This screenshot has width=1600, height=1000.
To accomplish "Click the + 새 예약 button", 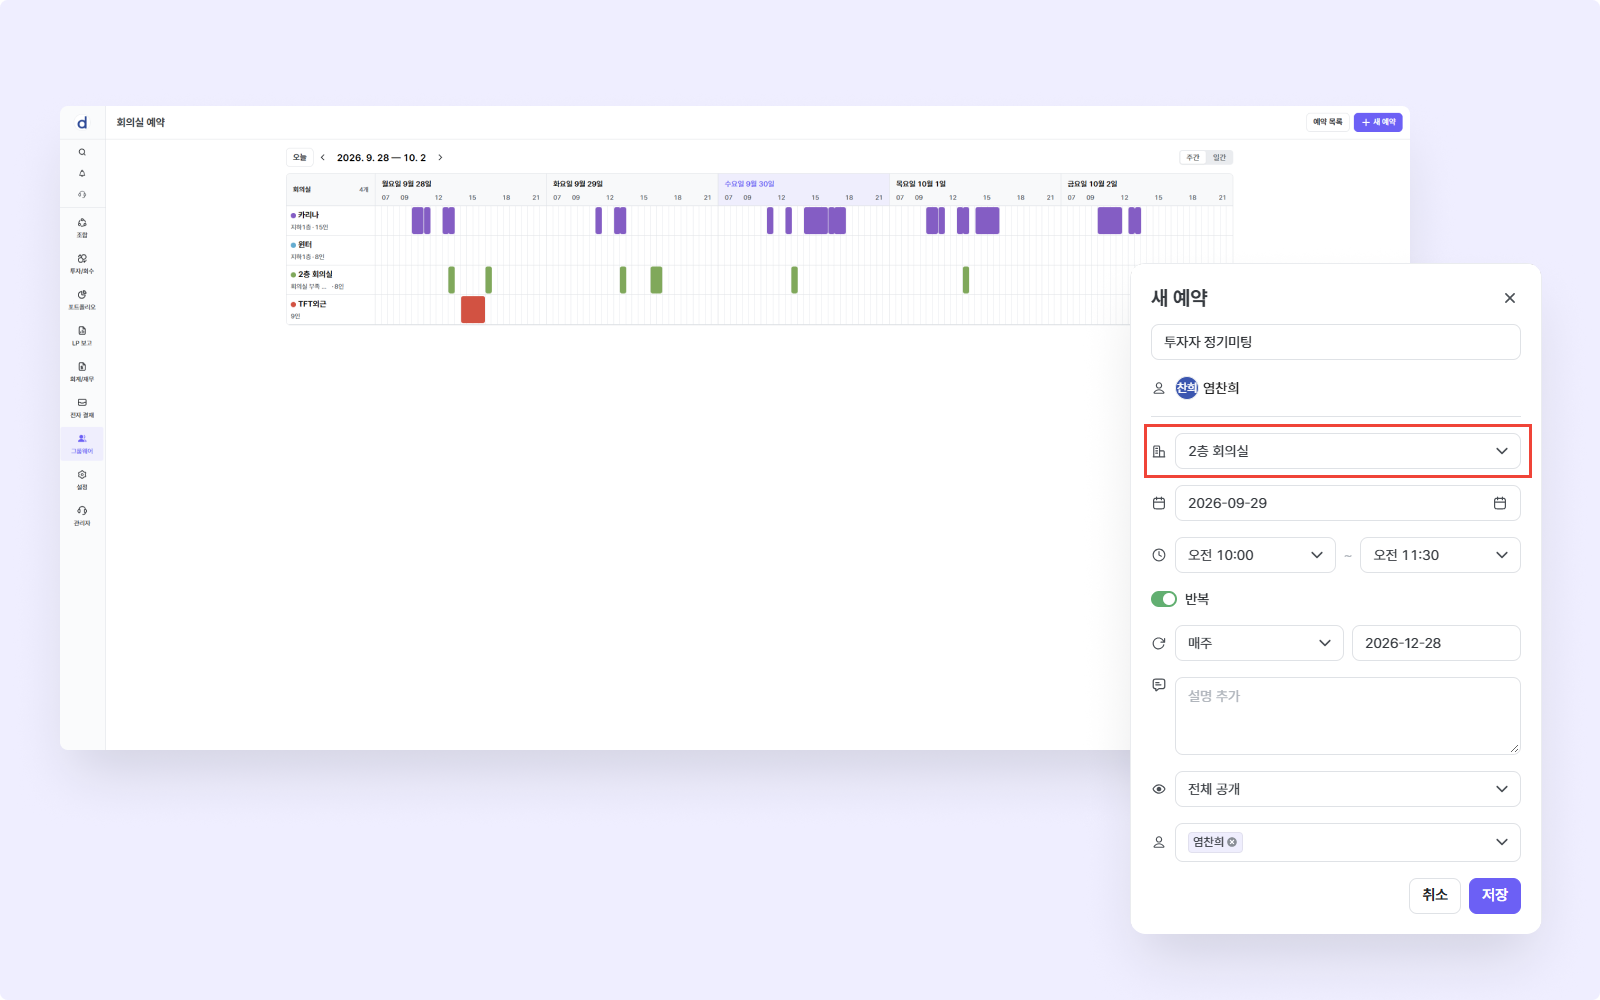I will tap(1378, 122).
